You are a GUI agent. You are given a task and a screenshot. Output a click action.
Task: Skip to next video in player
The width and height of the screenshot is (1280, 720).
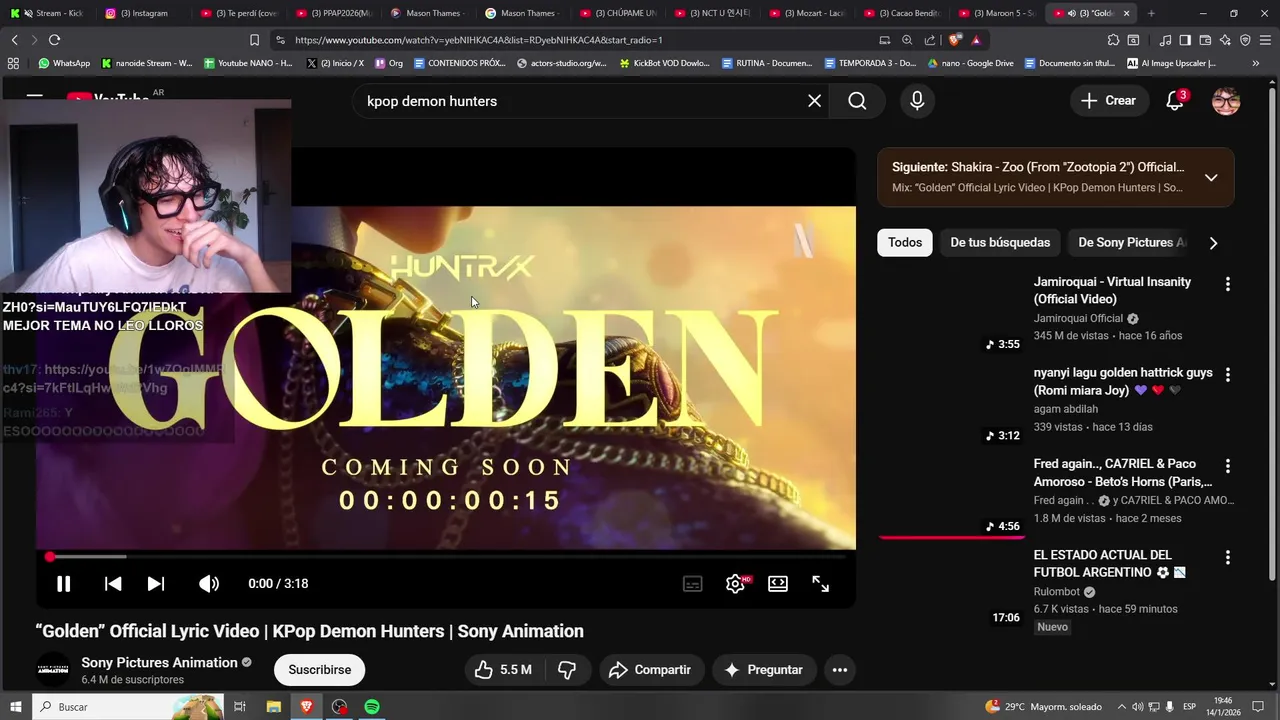(156, 584)
